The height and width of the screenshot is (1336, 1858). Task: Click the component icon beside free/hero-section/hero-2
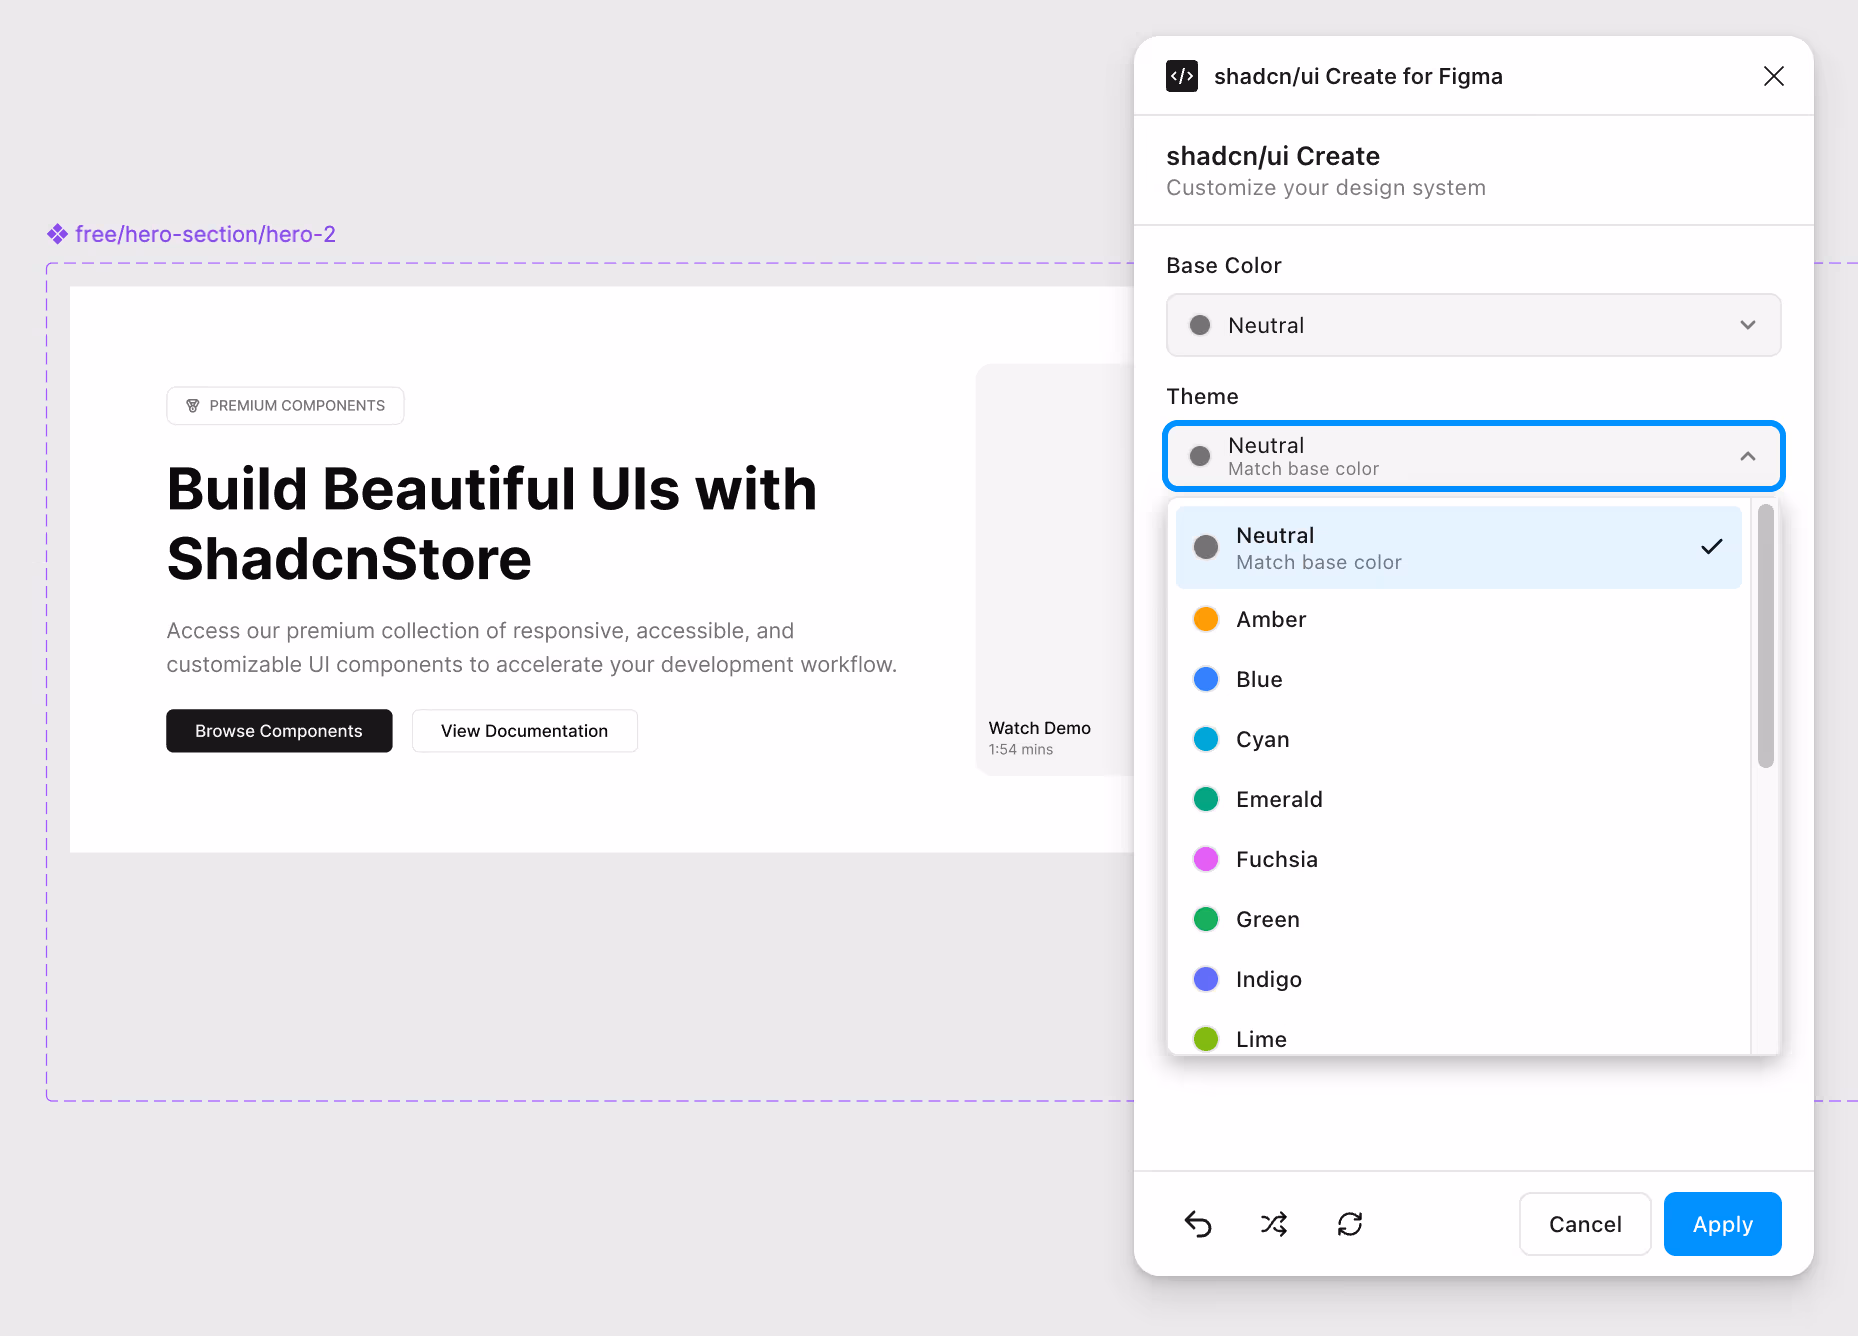coord(58,234)
